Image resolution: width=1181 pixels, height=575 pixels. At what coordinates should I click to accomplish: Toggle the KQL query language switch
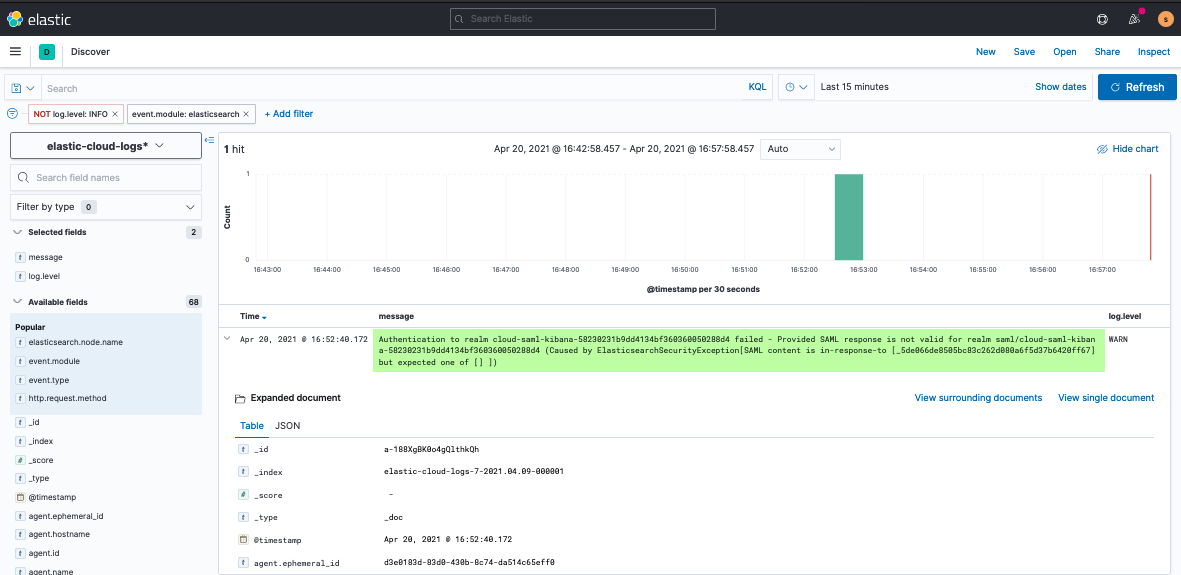click(757, 87)
